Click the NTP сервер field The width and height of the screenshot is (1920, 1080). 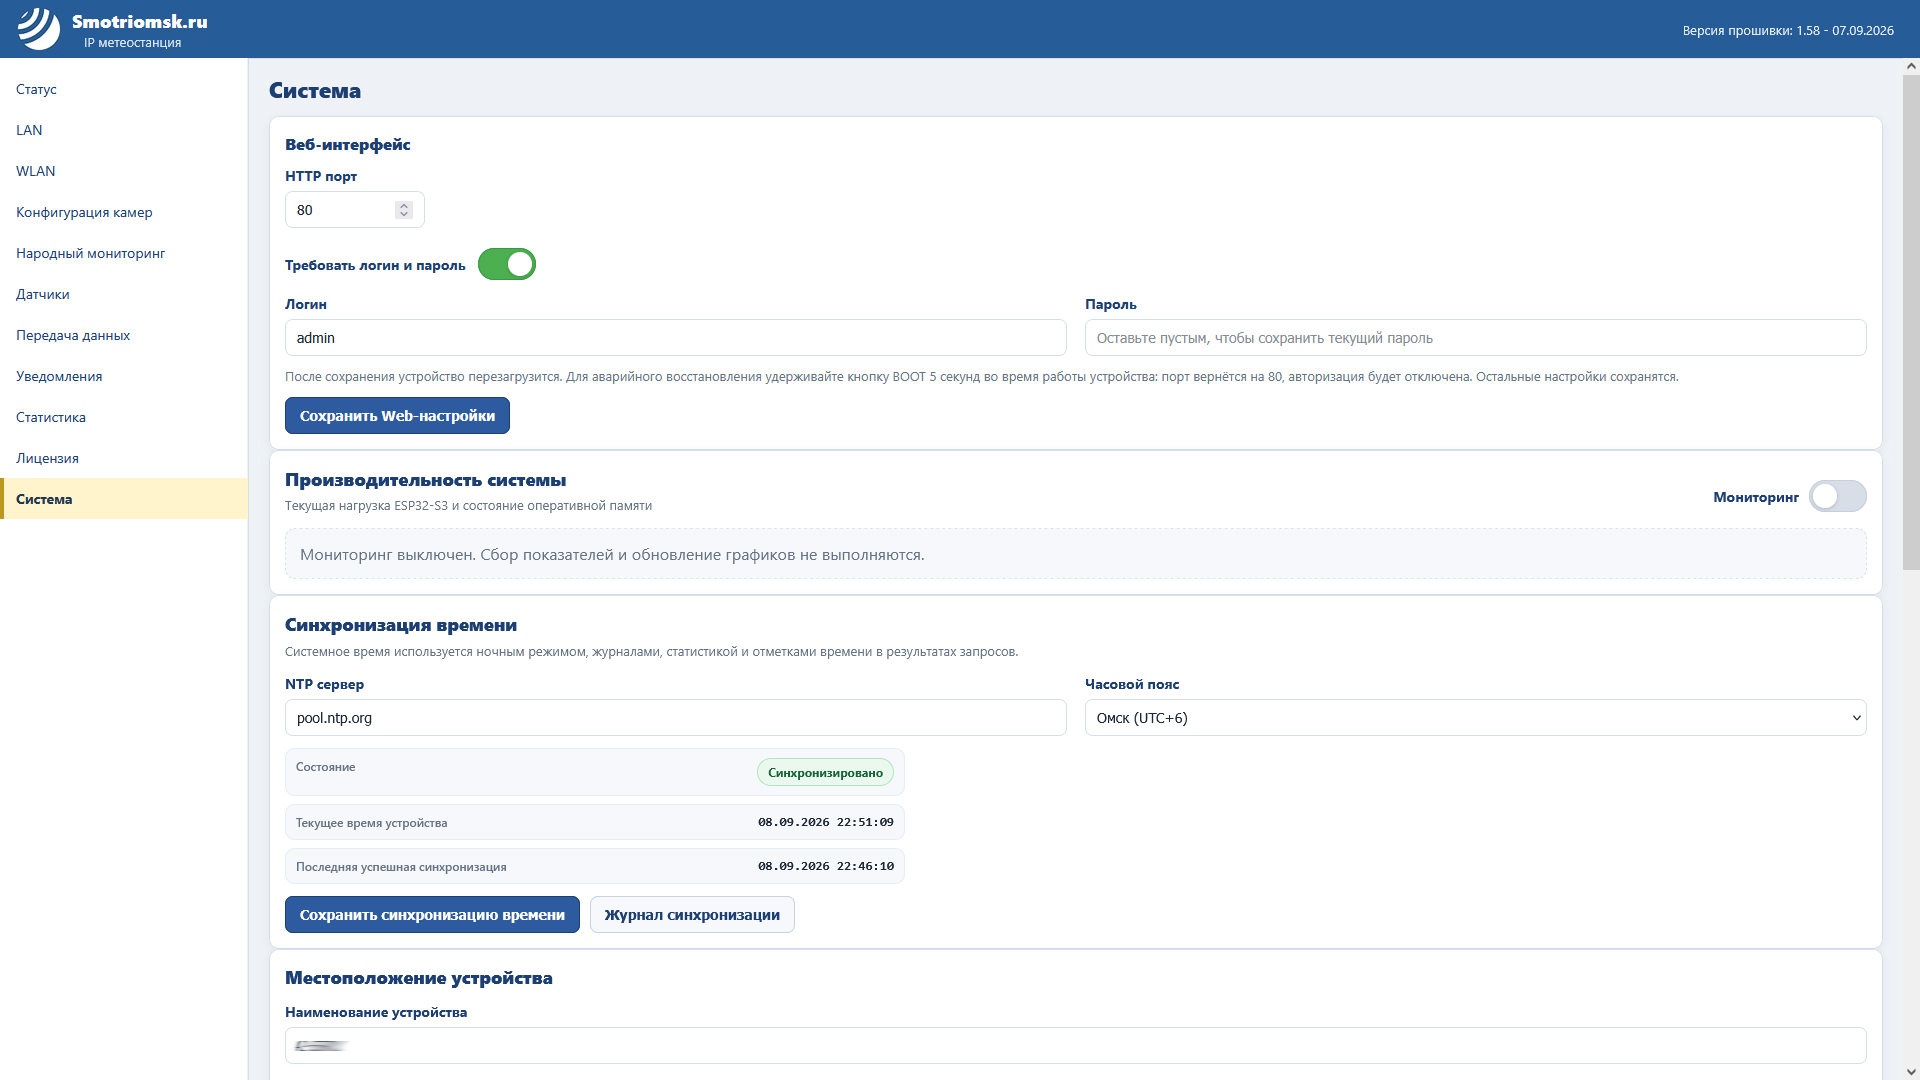675,718
